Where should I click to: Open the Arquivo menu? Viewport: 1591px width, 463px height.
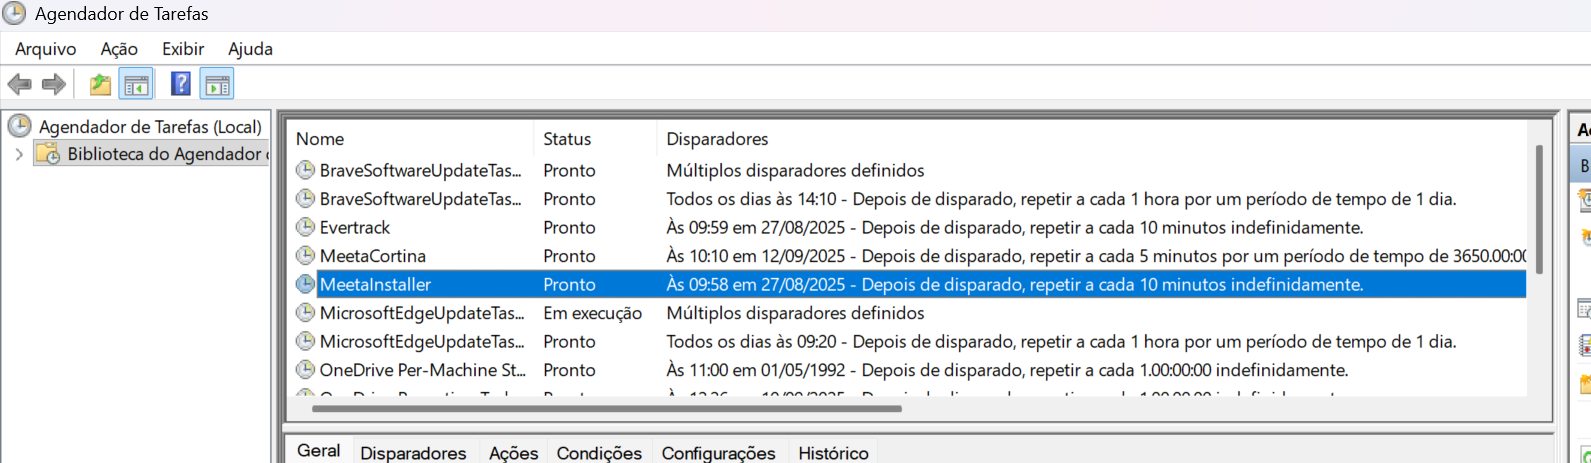(x=45, y=49)
